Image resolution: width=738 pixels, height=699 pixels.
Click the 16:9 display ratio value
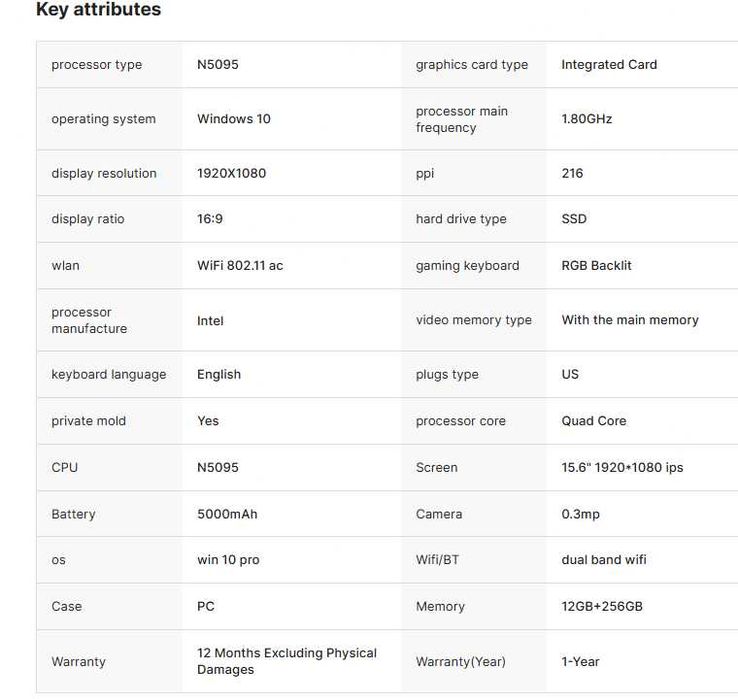(x=210, y=219)
